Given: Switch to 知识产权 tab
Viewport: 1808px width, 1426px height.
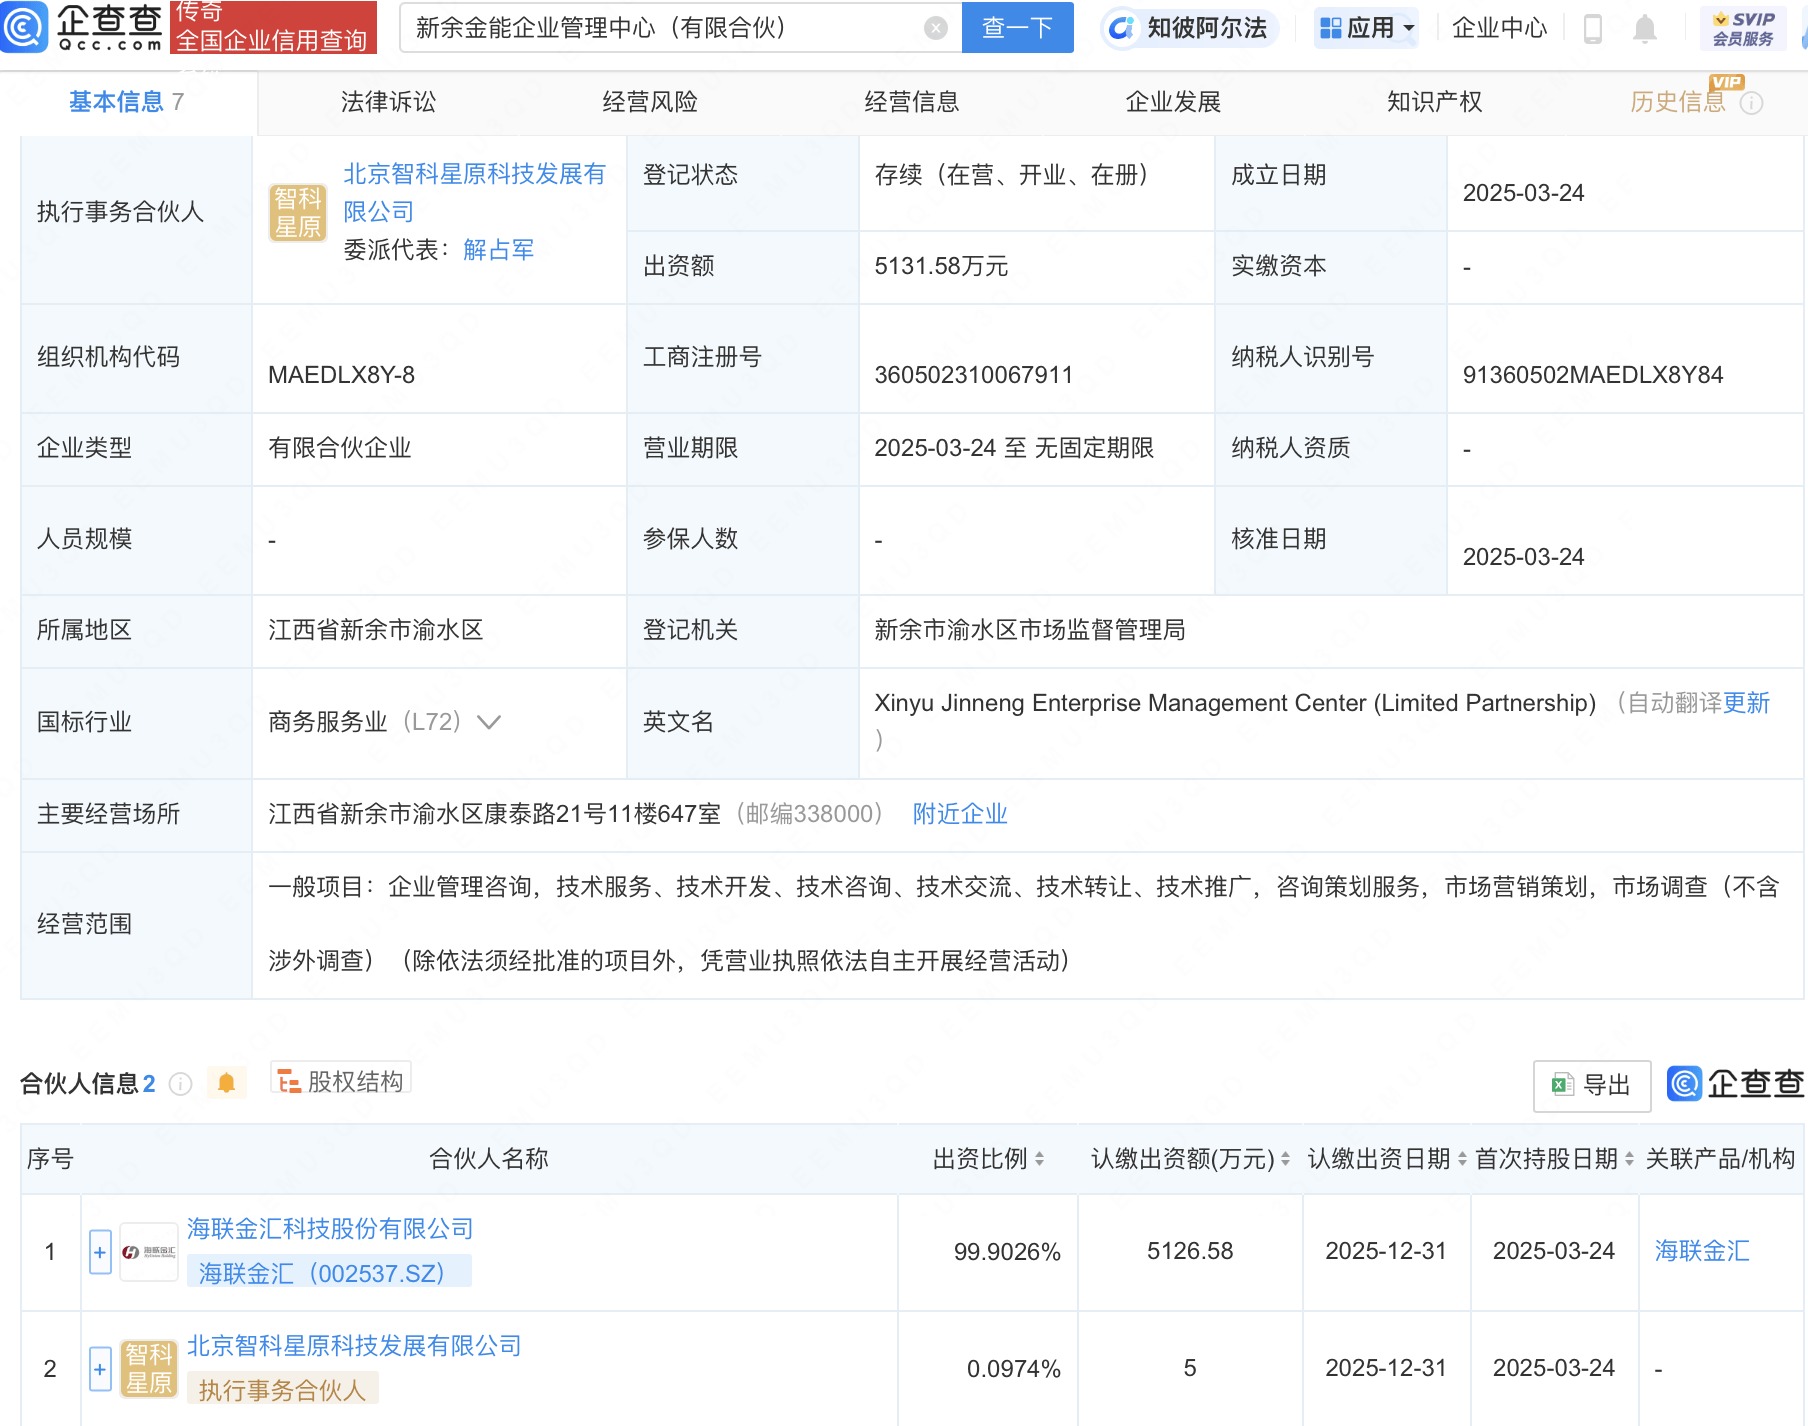Looking at the screenshot, I should coord(1434,102).
